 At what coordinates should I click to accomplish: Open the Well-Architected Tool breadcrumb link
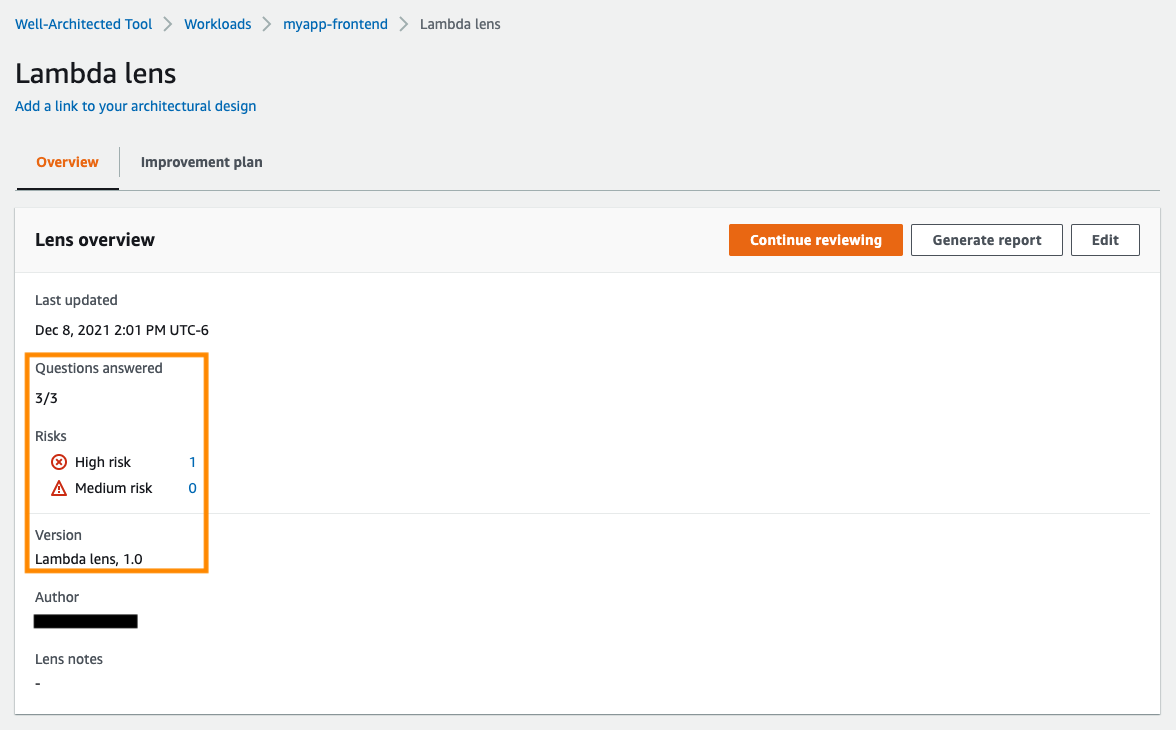pos(83,24)
